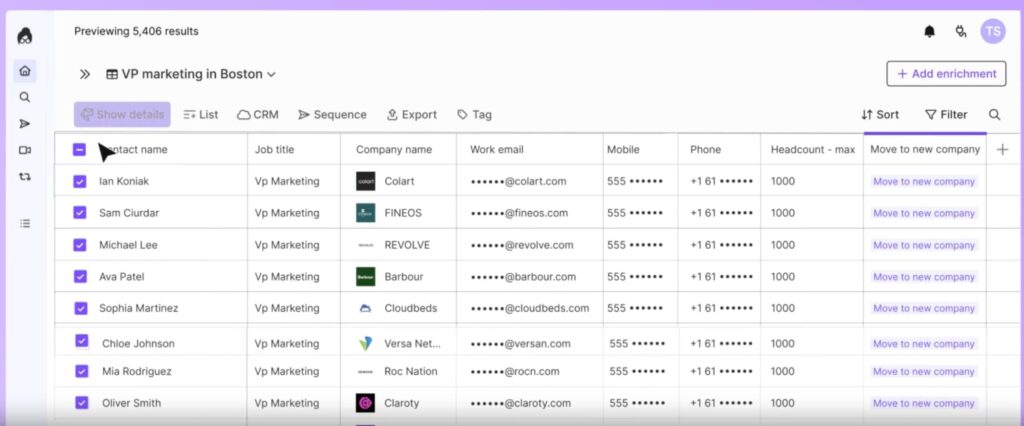Viewport: 1024px width, 426px height.
Task: Open the search icon in left sidebar
Action: 25,97
